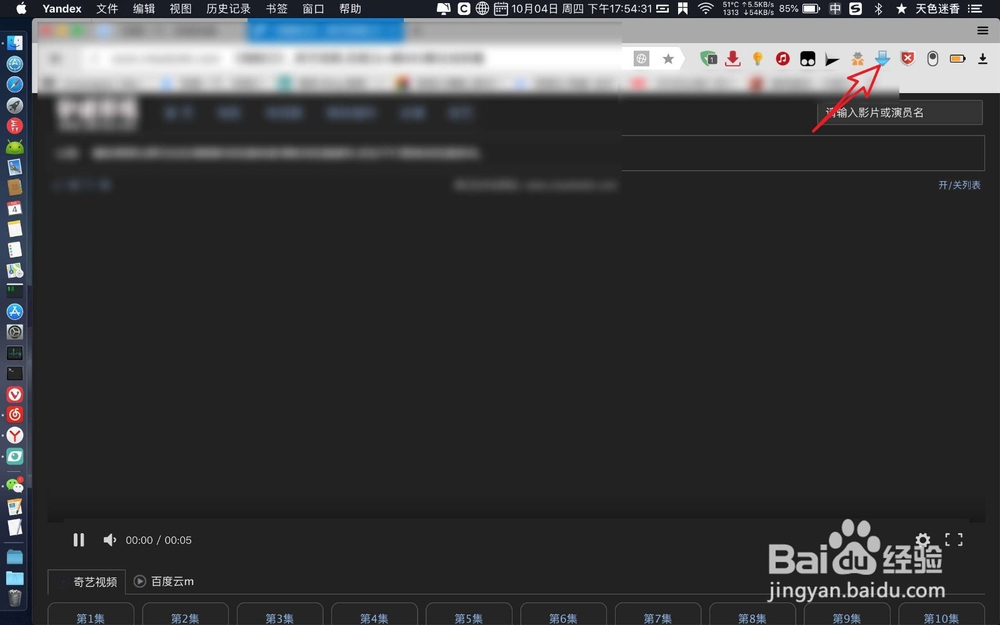Open System Preferences in the Dock
The height and width of the screenshot is (625, 1000).
pyautogui.click(x=15, y=332)
